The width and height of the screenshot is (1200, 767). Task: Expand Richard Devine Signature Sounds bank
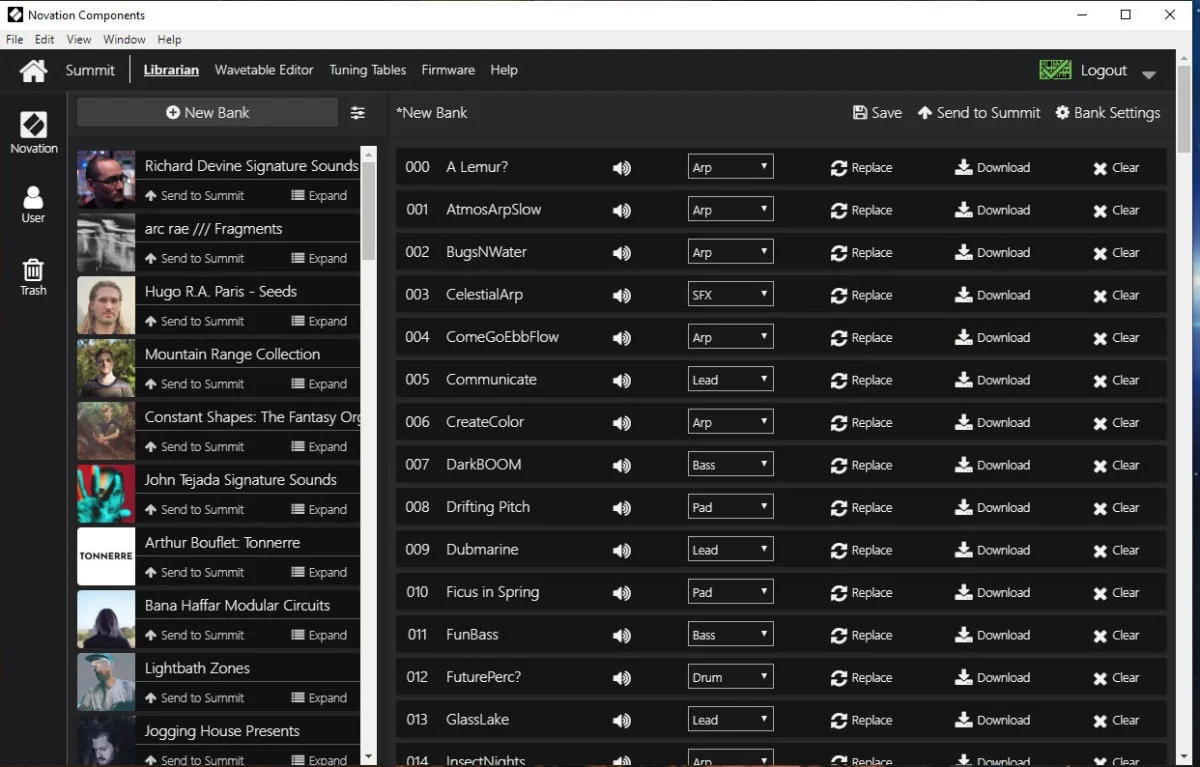319,196
